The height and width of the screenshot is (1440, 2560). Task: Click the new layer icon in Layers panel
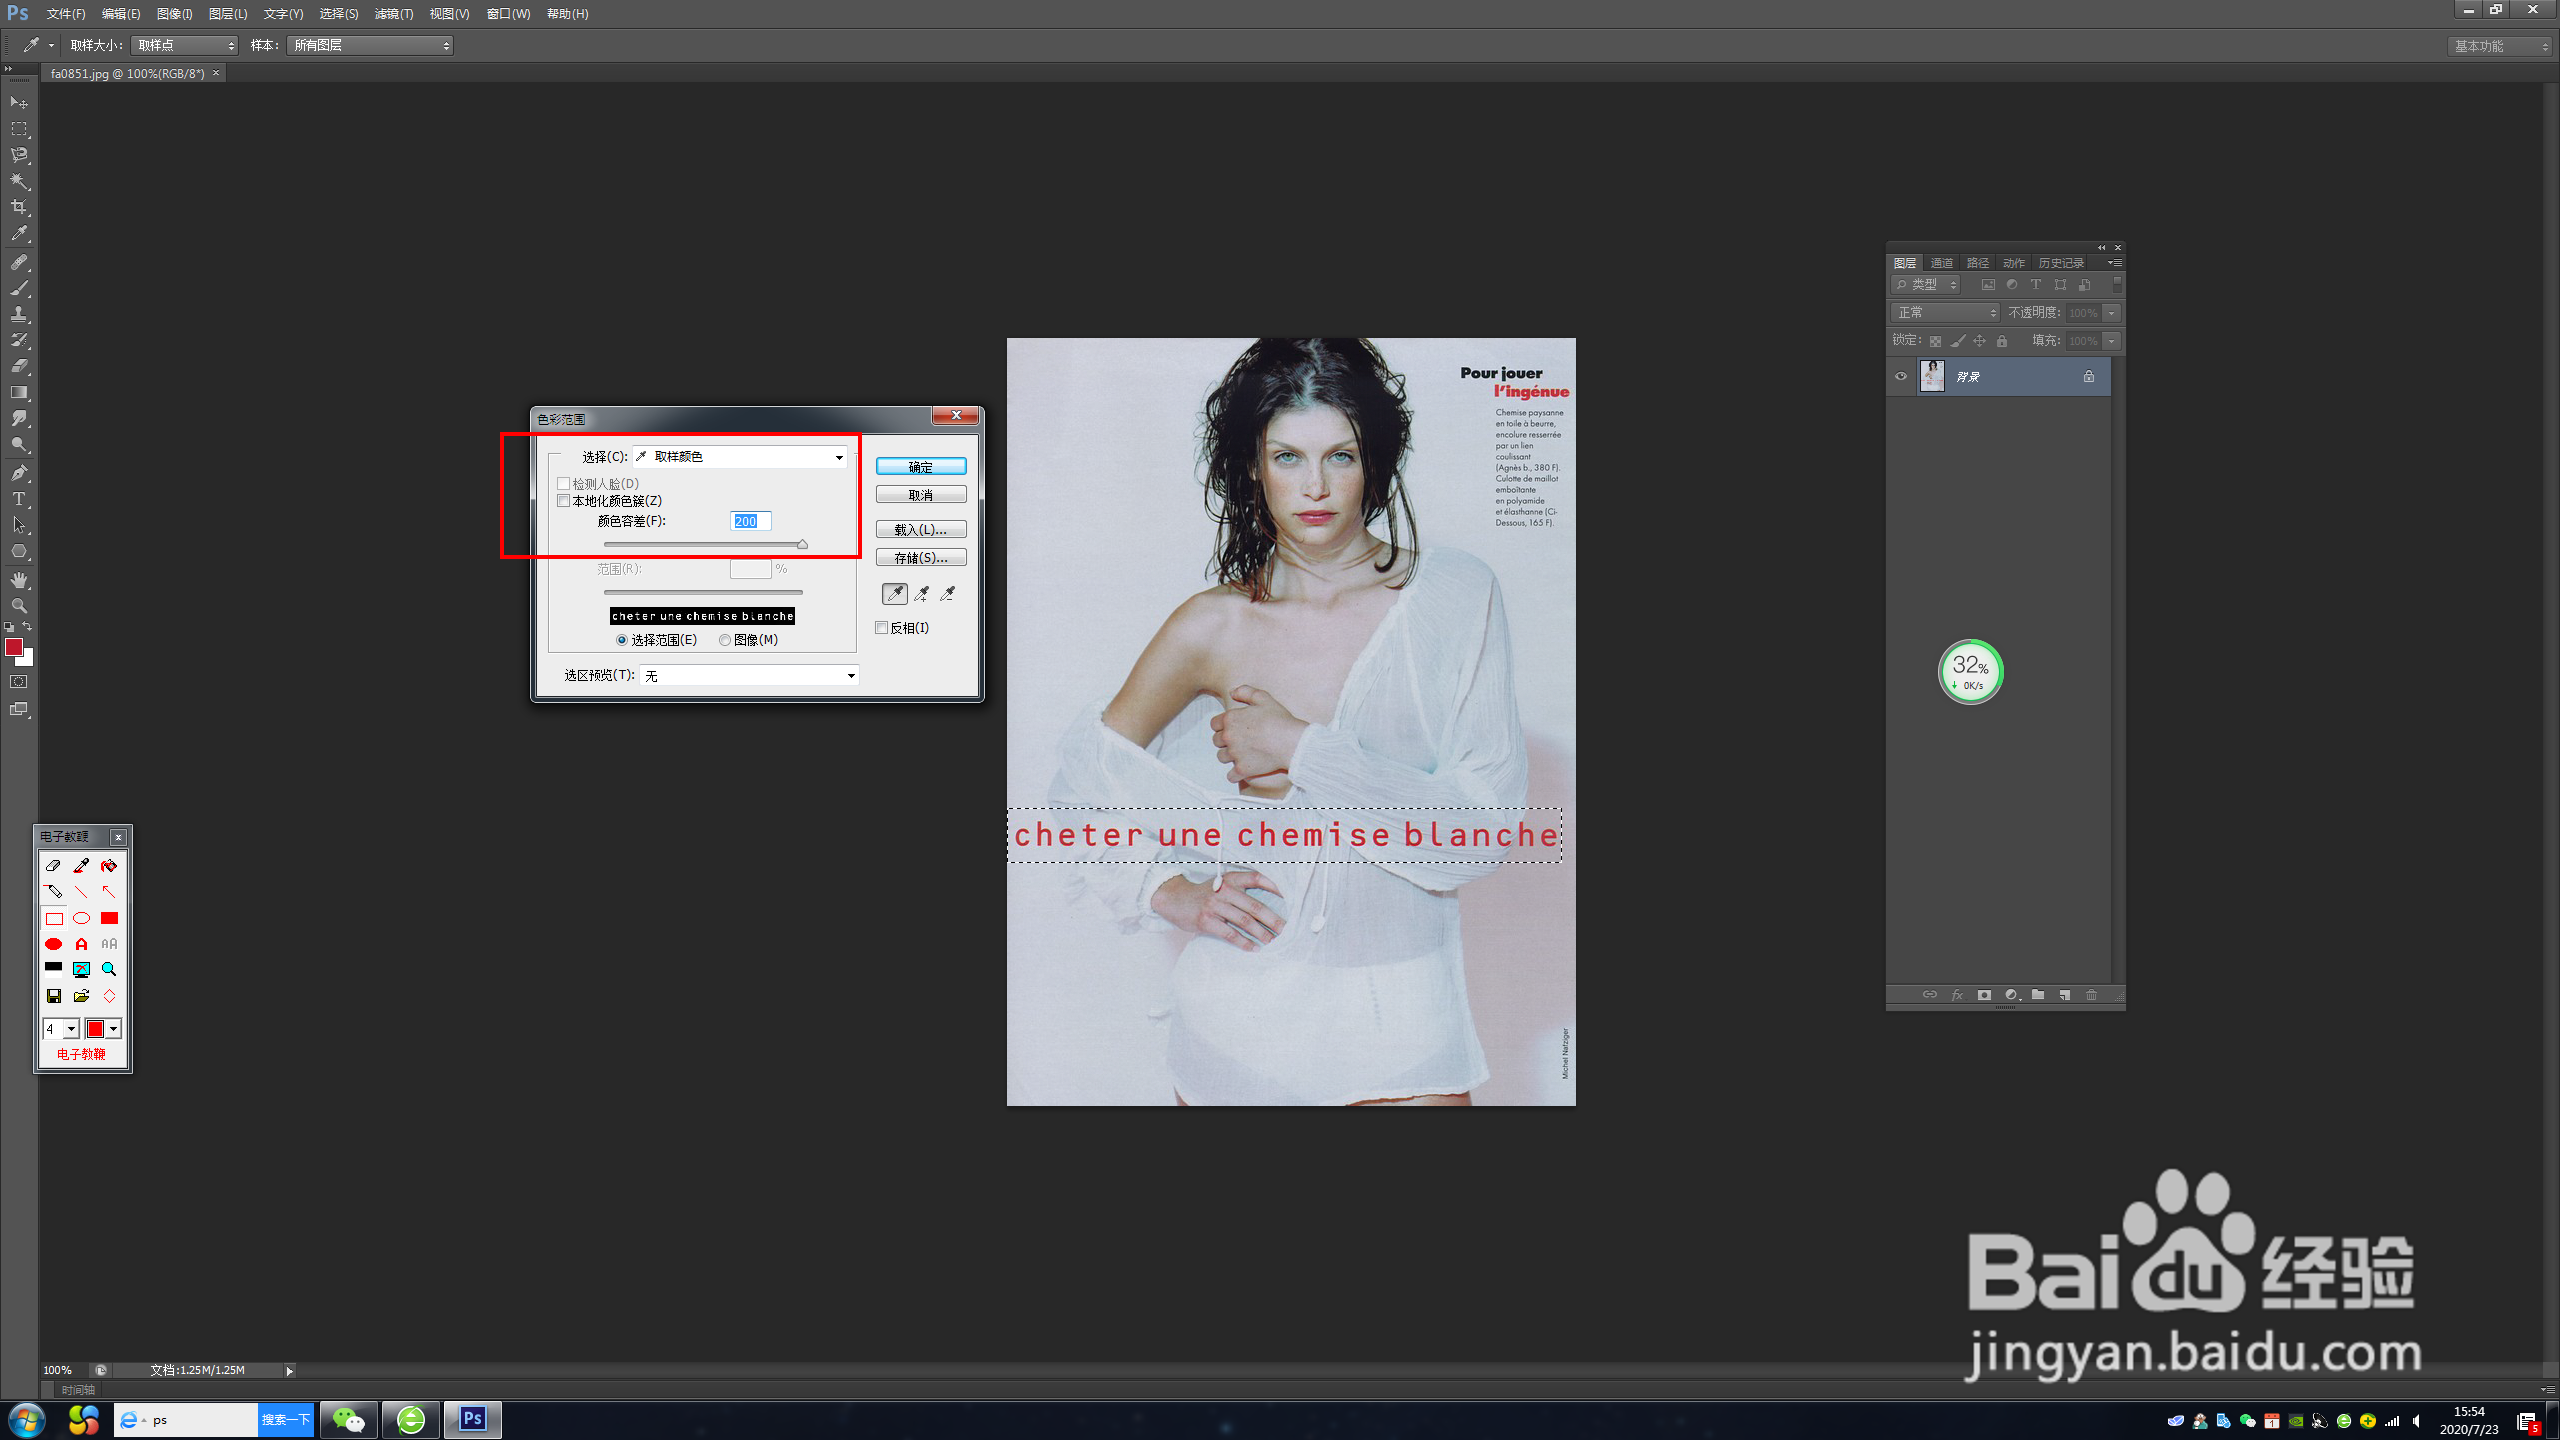pyautogui.click(x=2064, y=995)
